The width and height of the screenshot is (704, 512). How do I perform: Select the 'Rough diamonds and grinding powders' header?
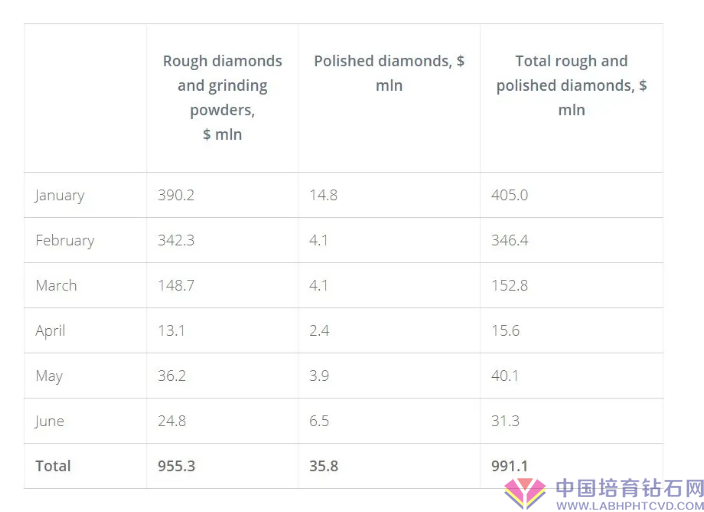click(222, 97)
